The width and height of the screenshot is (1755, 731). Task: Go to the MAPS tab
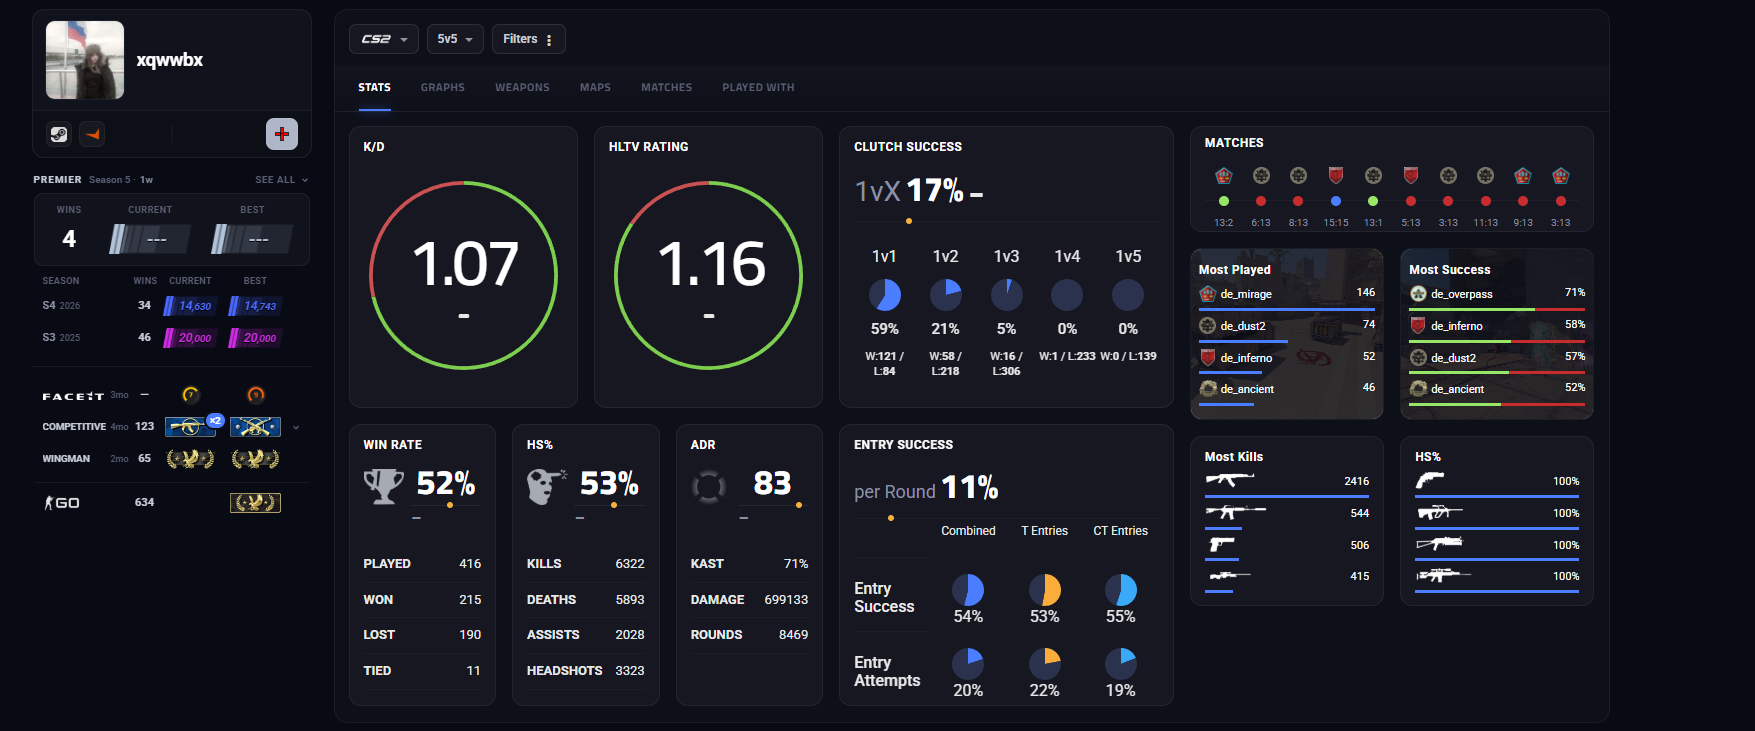[x=595, y=88]
